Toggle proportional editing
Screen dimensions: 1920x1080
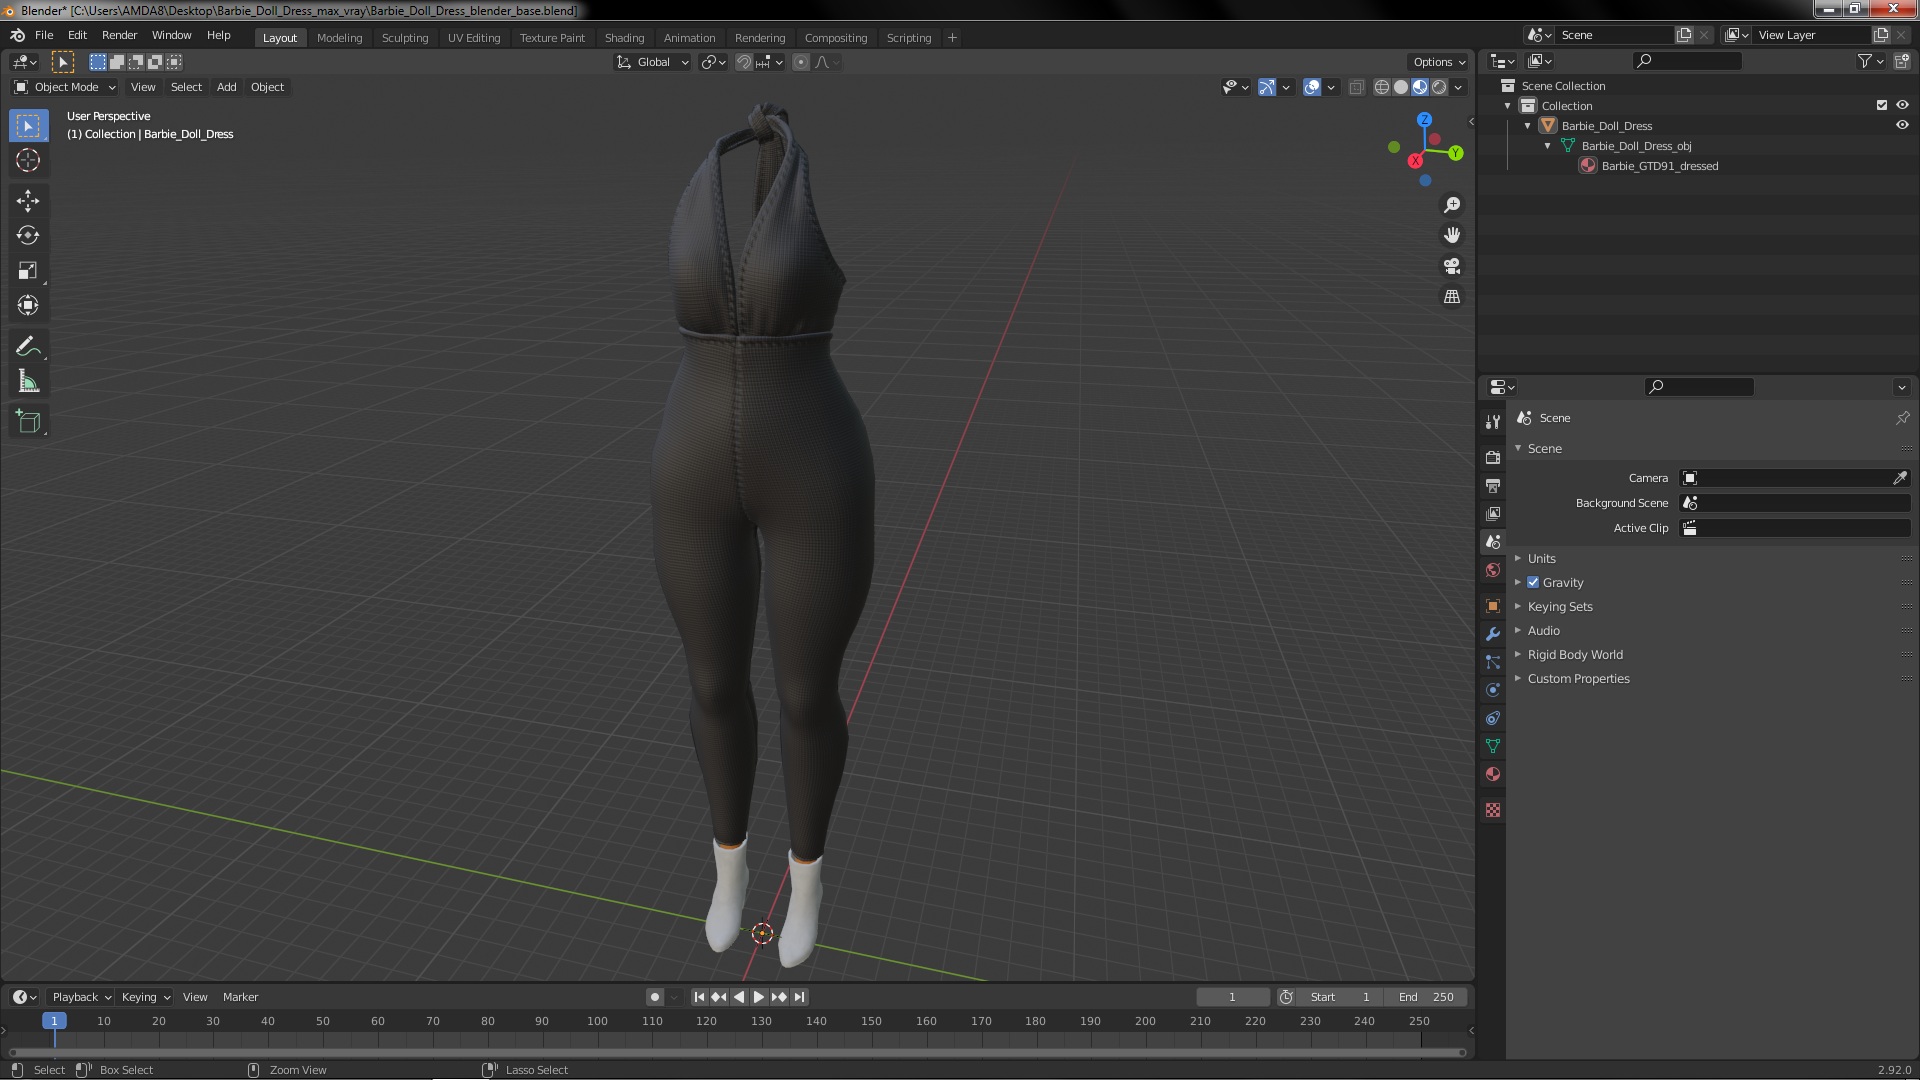click(x=801, y=62)
